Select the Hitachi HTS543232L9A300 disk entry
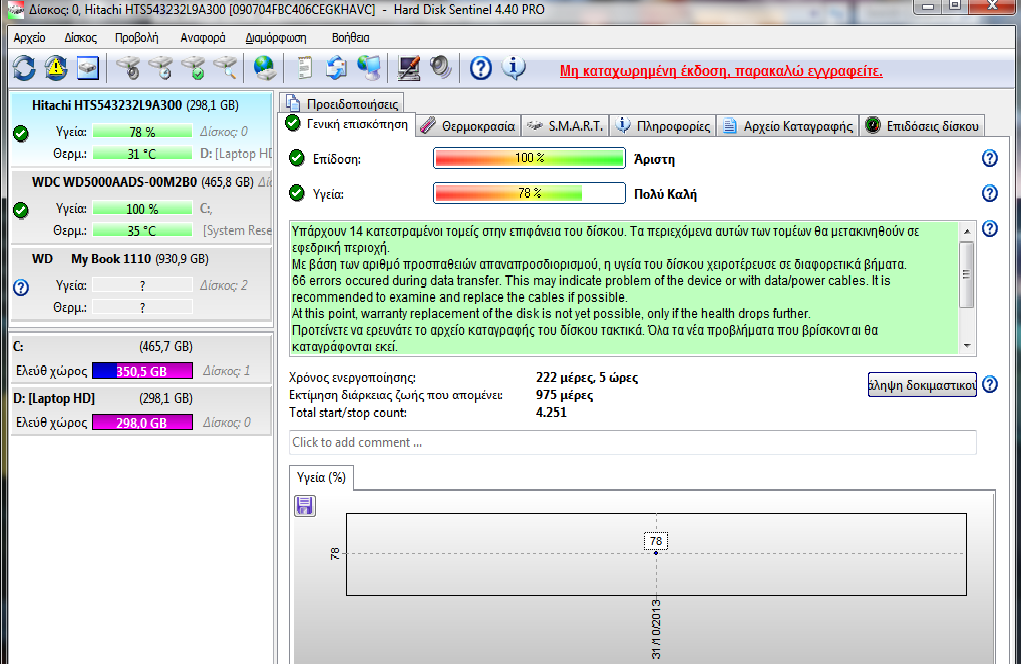The width and height of the screenshot is (1021, 664). point(141,129)
